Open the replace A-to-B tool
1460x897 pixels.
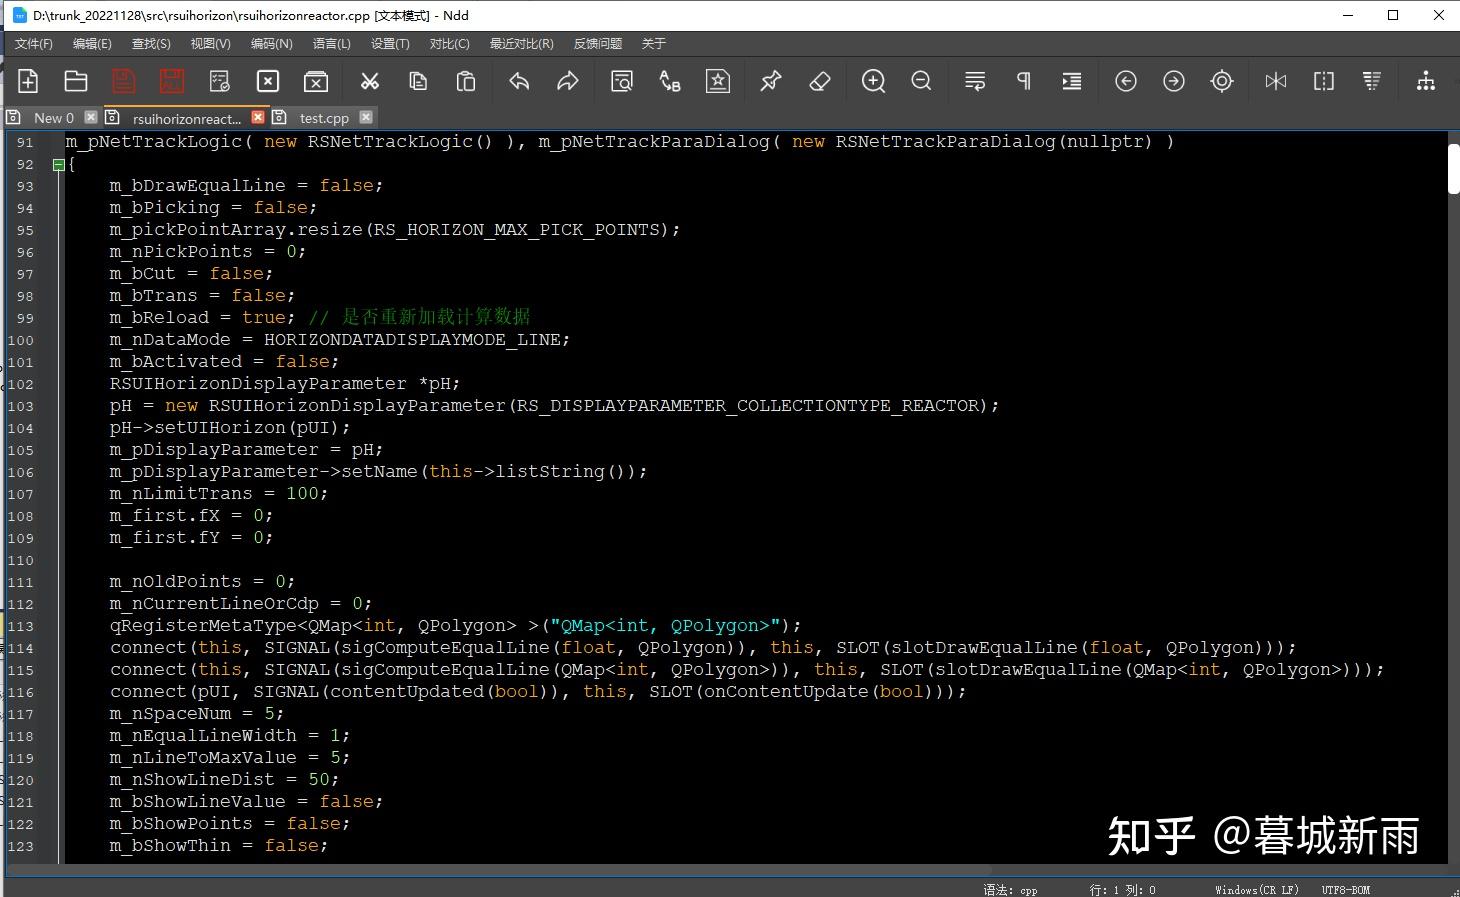click(x=670, y=81)
